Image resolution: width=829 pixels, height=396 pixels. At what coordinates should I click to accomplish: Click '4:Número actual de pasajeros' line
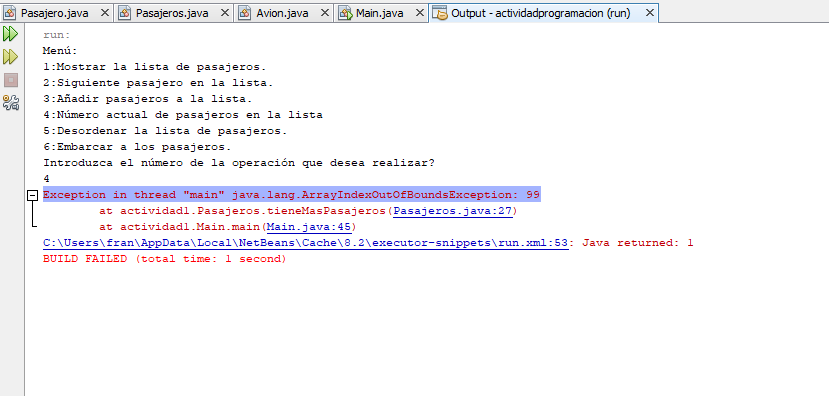point(182,115)
